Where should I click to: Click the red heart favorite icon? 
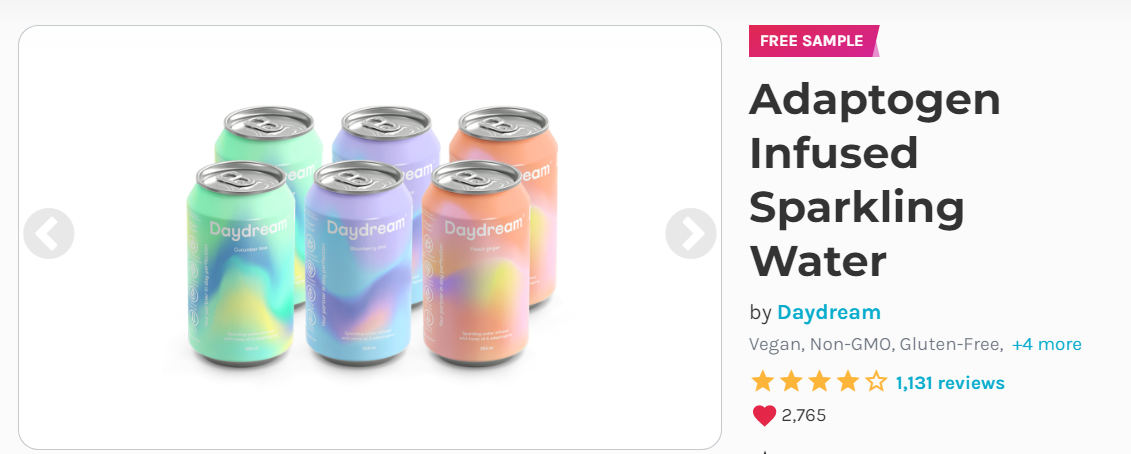point(764,416)
